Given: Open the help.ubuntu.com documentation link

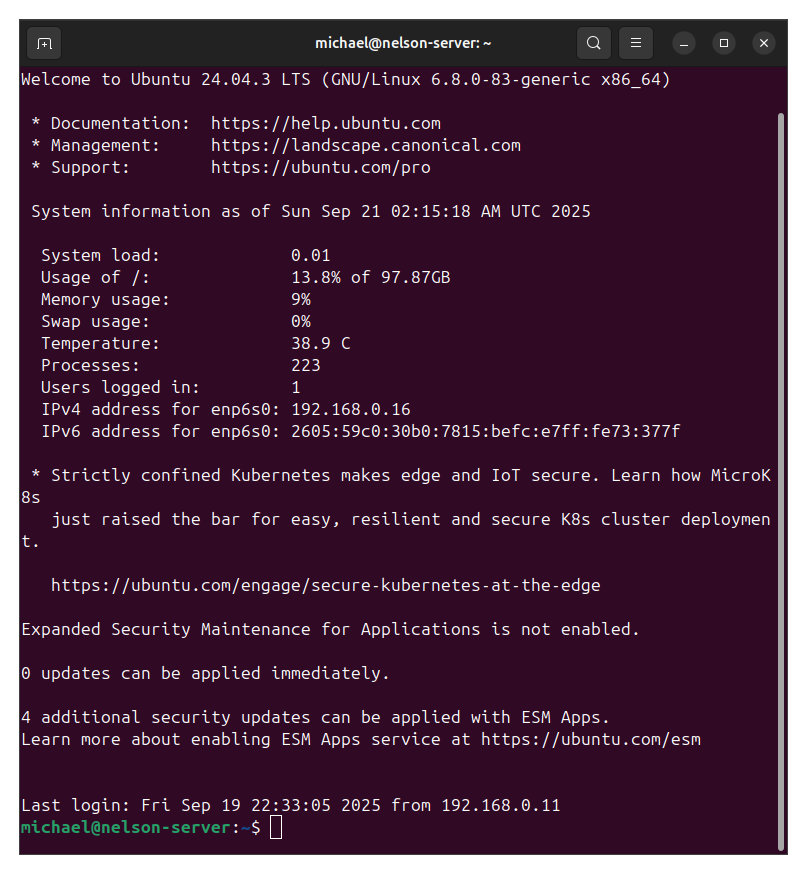Looking at the screenshot, I should pos(325,124).
